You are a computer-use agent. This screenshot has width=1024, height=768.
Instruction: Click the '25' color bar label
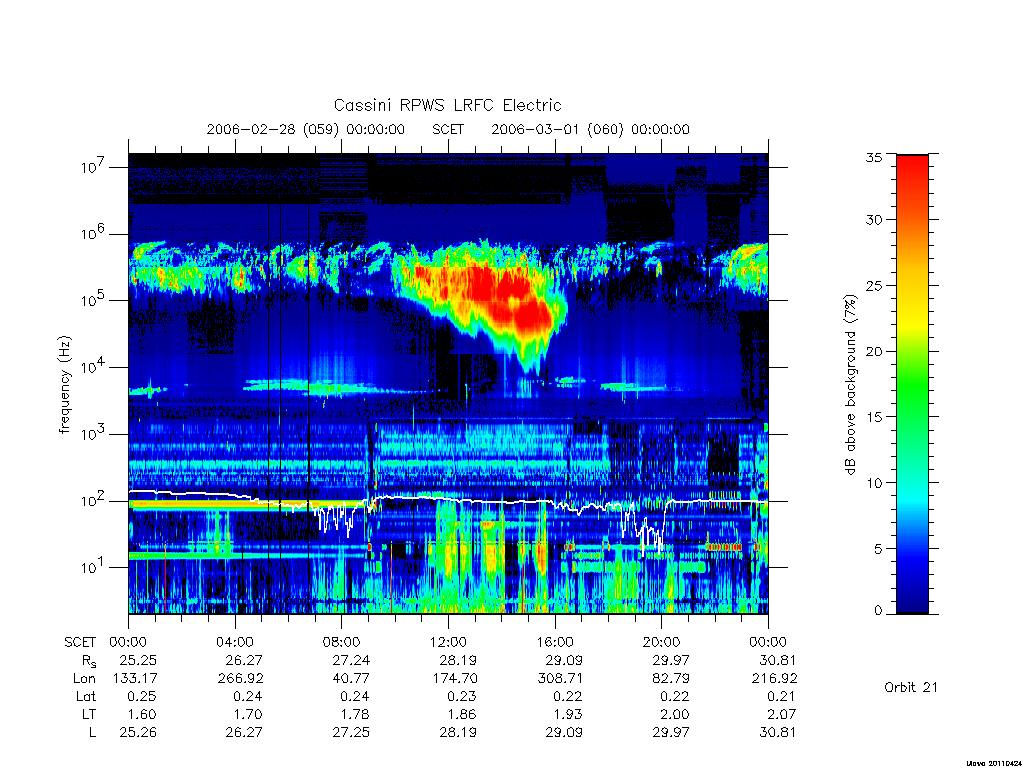(874, 285)
